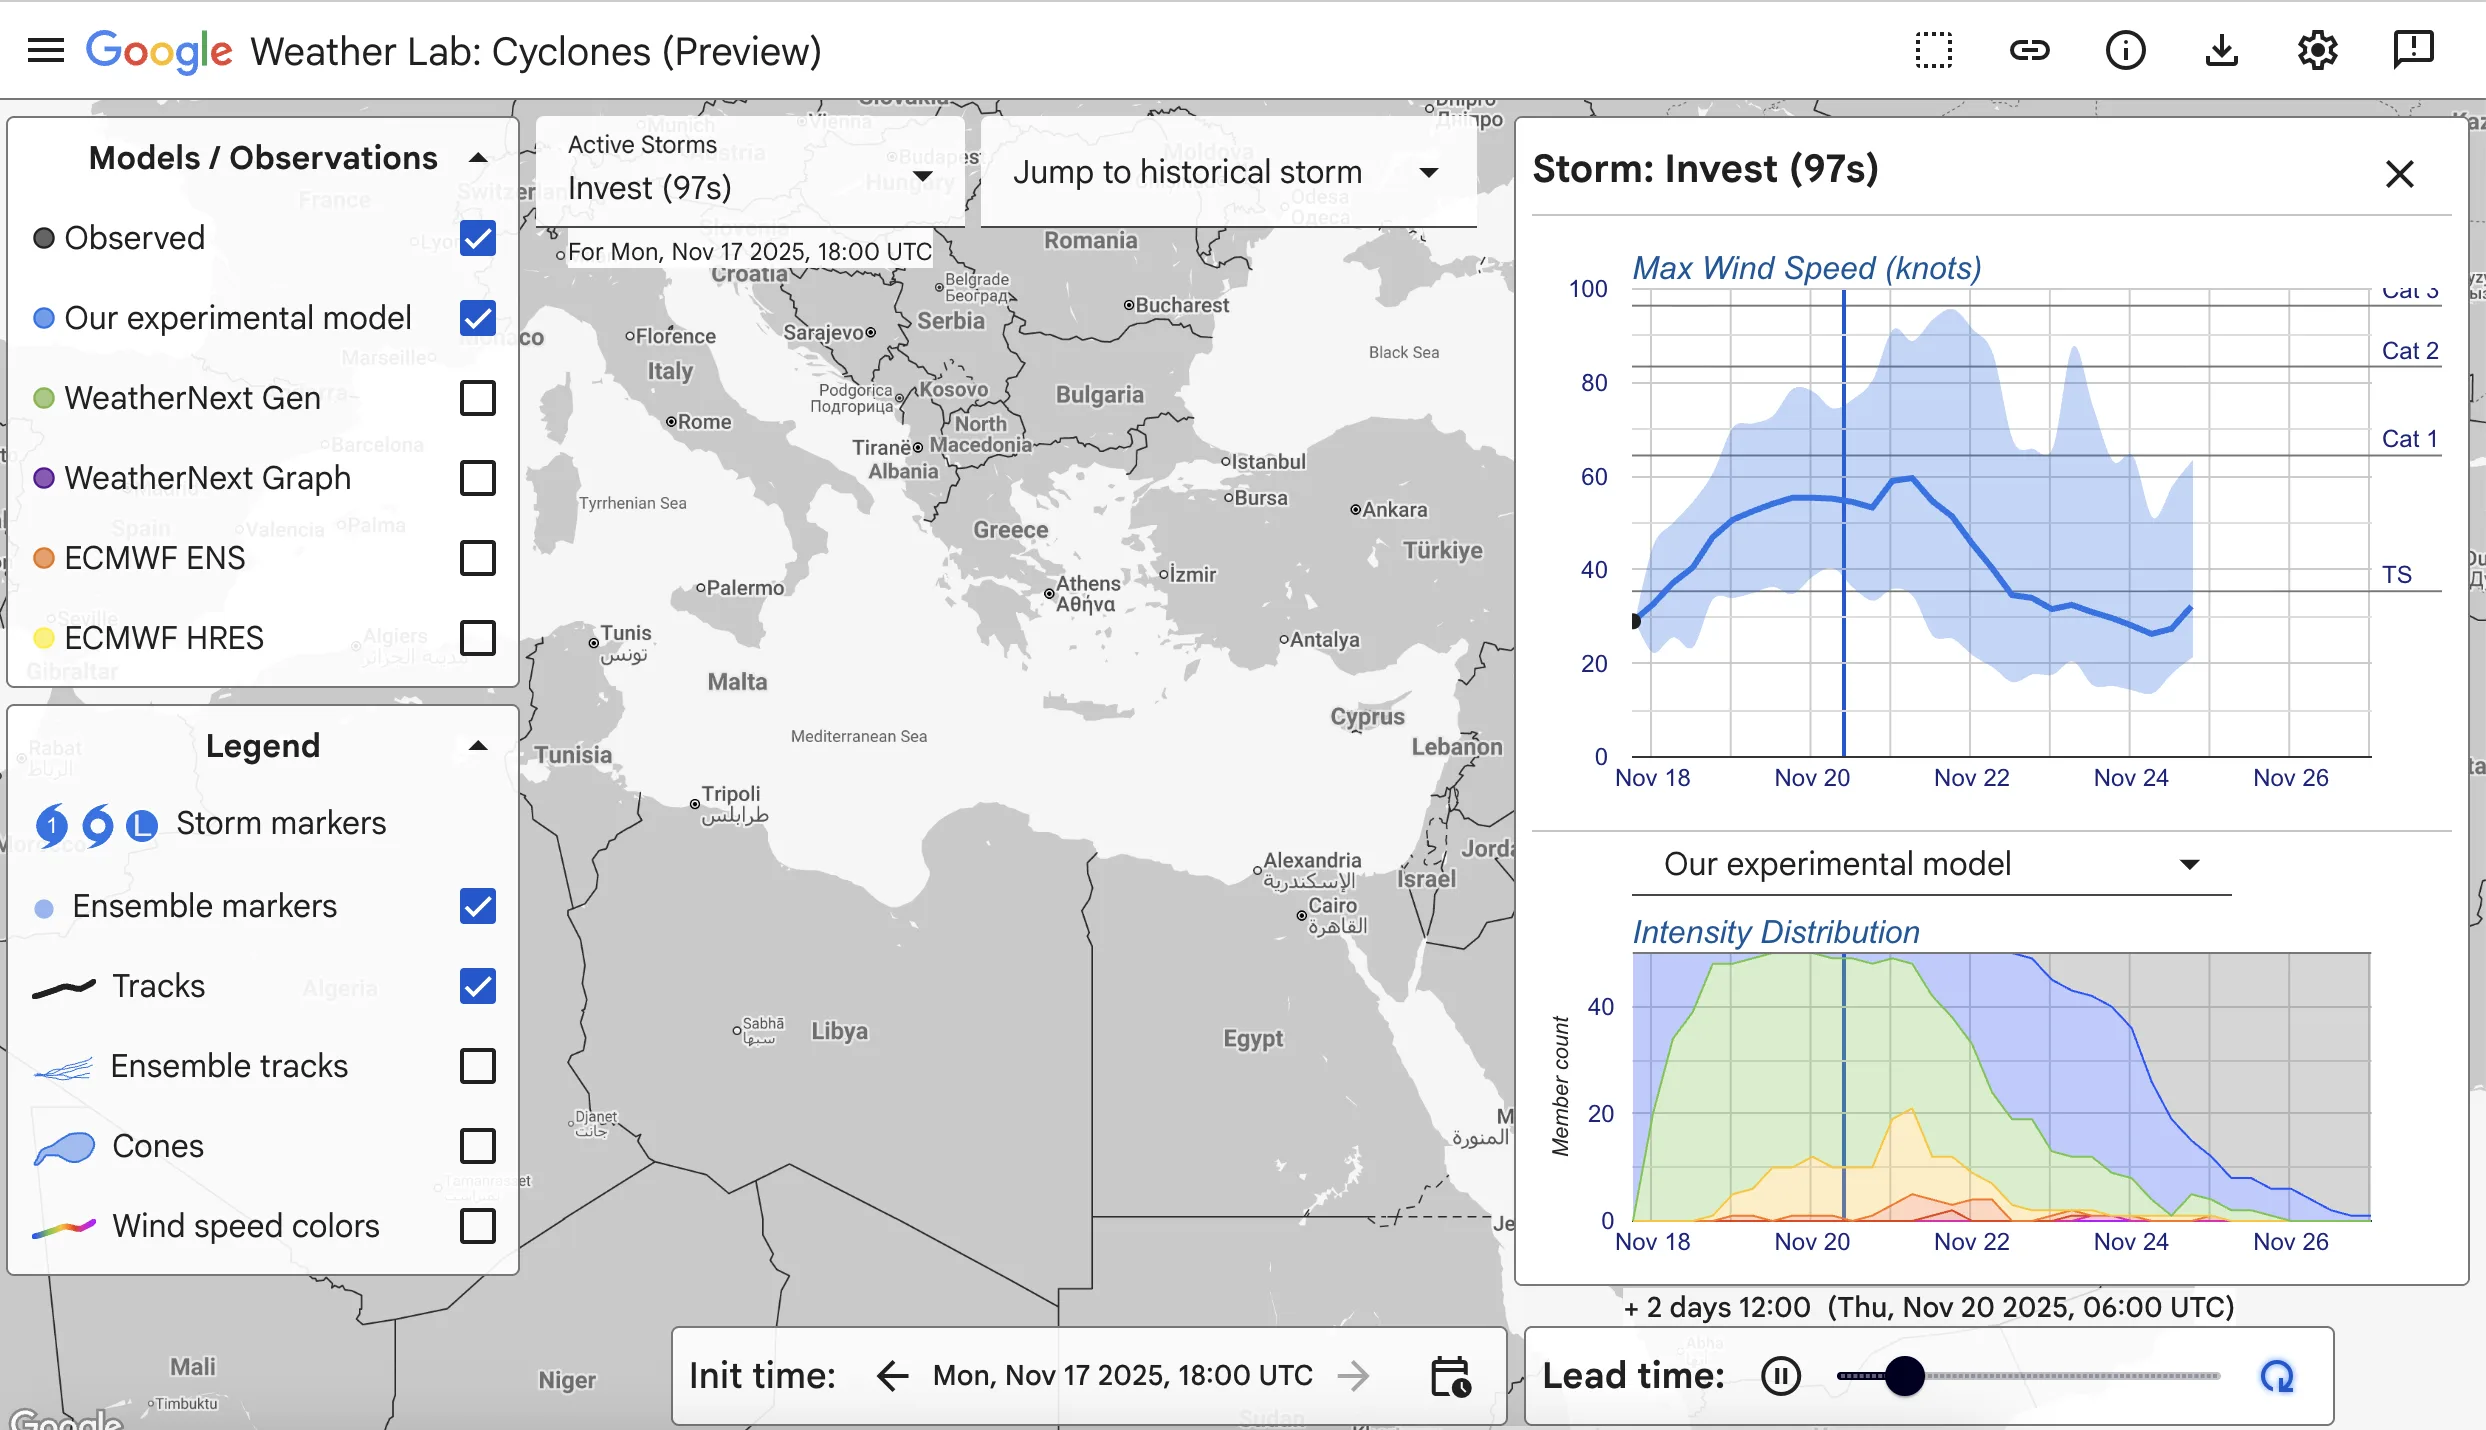Disable the Ensemble markers overlay
The image size is (2486, 1430).
coord(478,906)
